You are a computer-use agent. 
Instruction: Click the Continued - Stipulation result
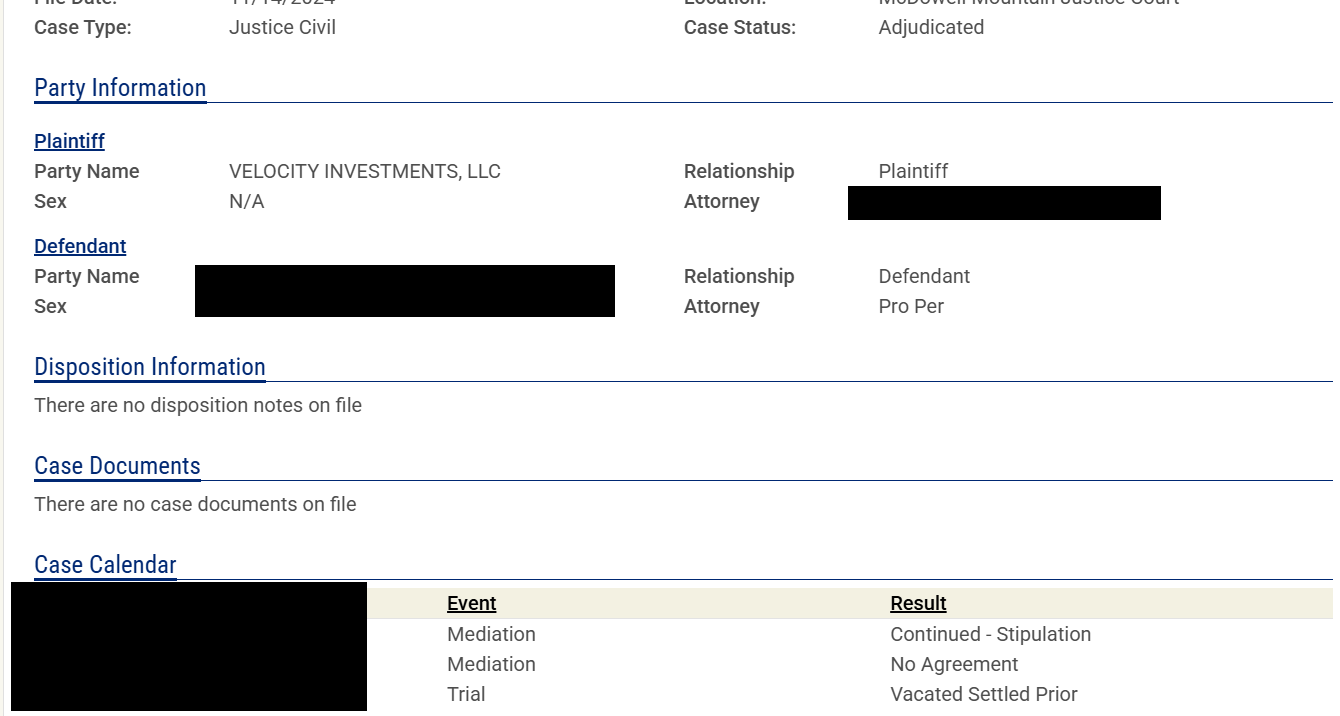(x=990, y=634)
